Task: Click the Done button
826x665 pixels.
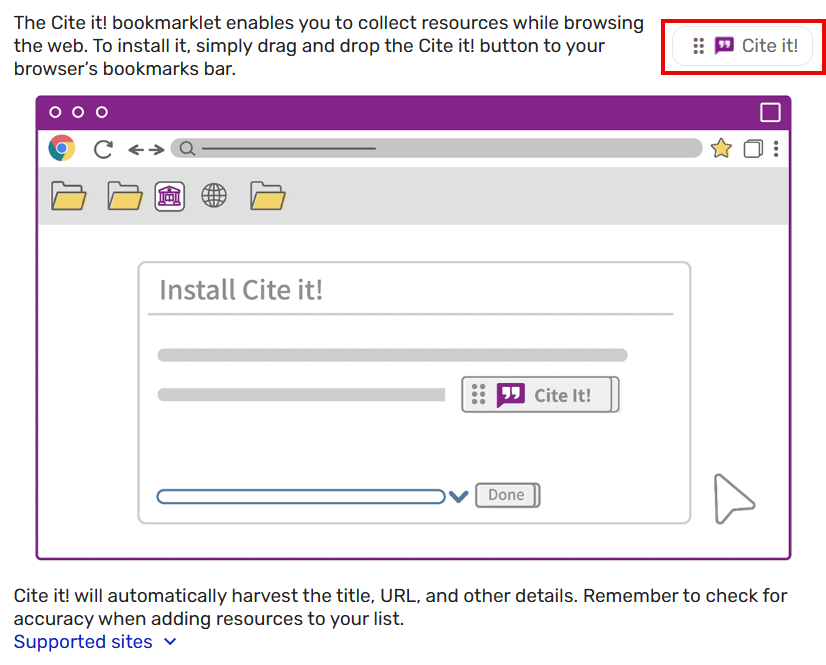Action: pyautogui.click(x=507, y=495)
